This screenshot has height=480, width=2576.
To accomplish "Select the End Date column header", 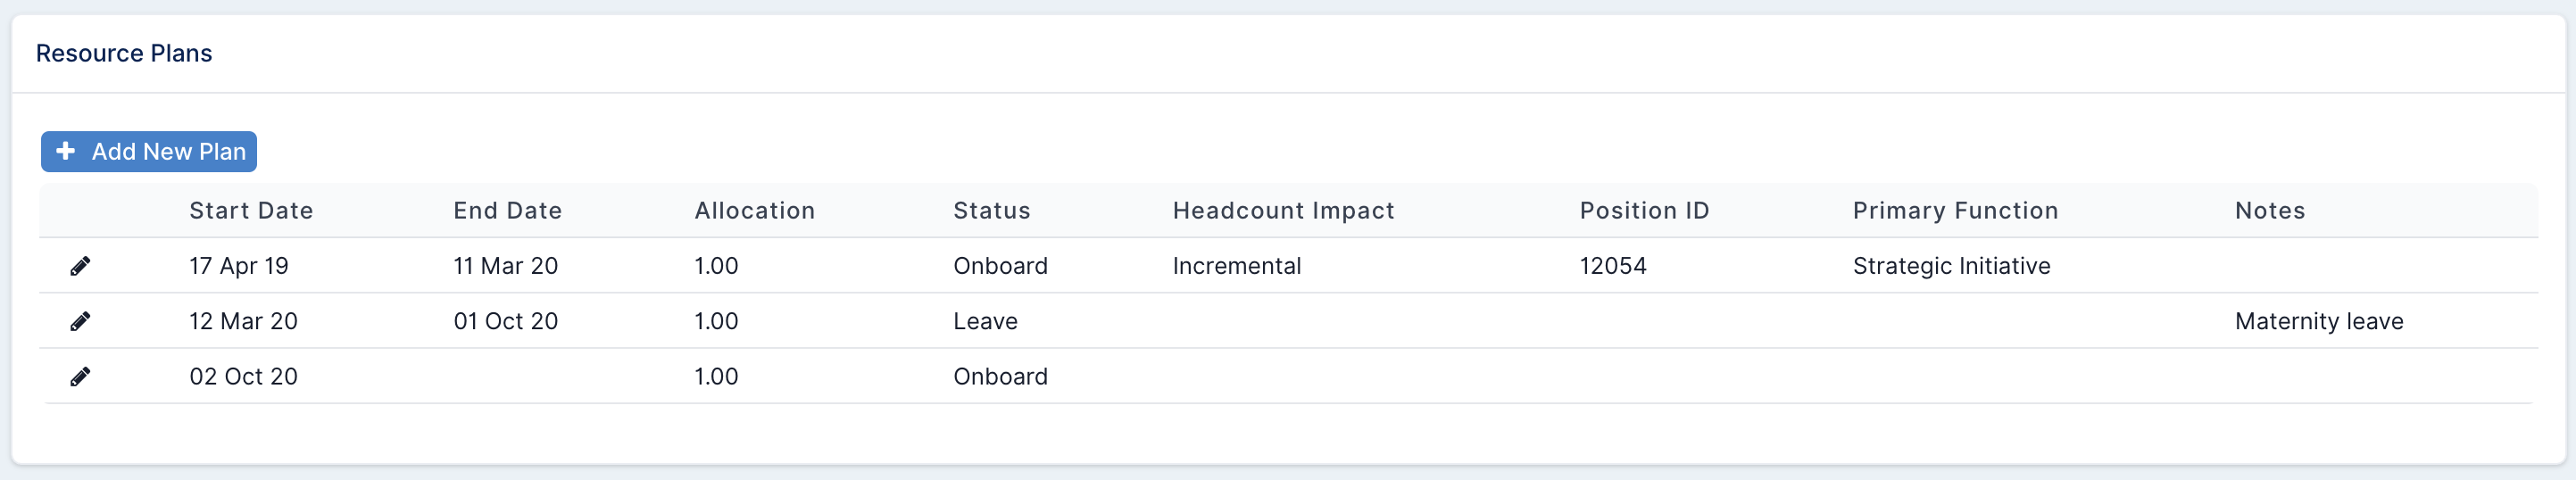I will 508,211.
